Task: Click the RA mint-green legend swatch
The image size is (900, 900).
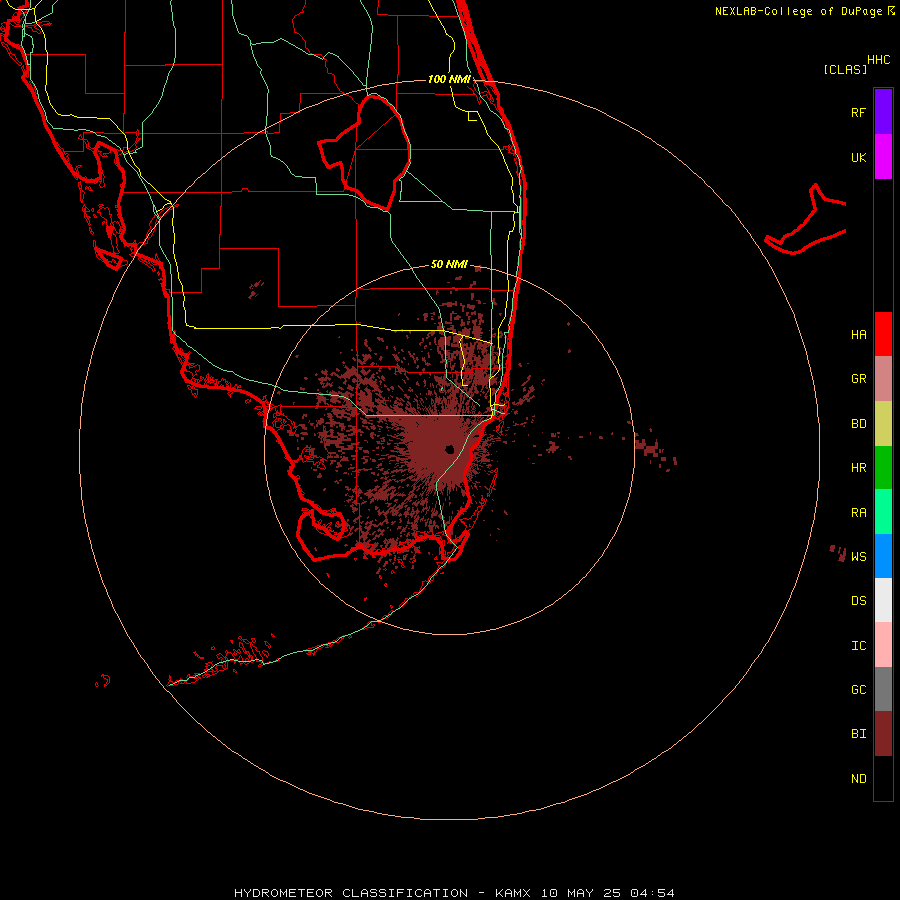Action: click(883, 512)
